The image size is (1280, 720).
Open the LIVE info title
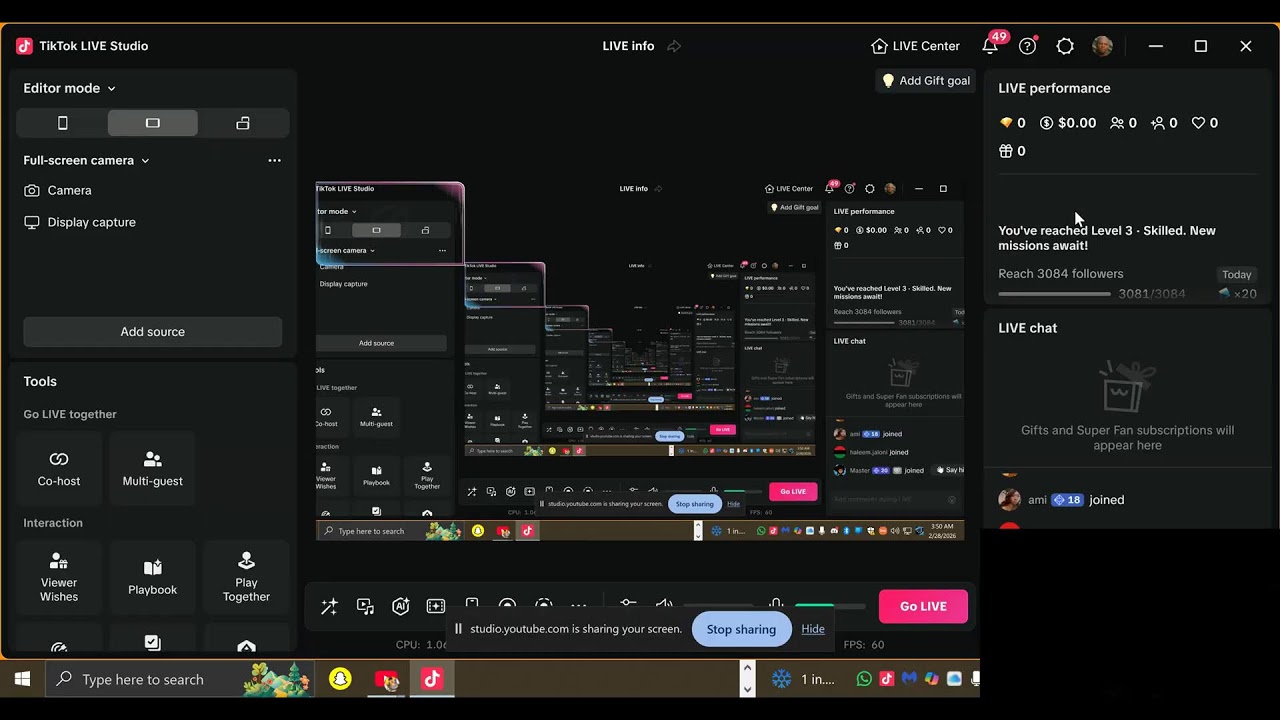628,46
